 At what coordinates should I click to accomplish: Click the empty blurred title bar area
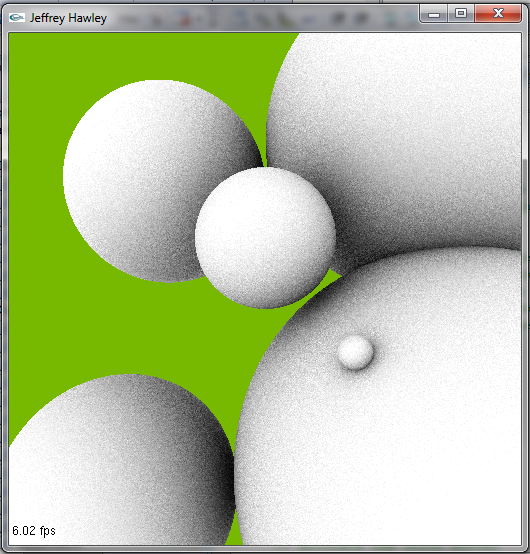pos(261,18)
